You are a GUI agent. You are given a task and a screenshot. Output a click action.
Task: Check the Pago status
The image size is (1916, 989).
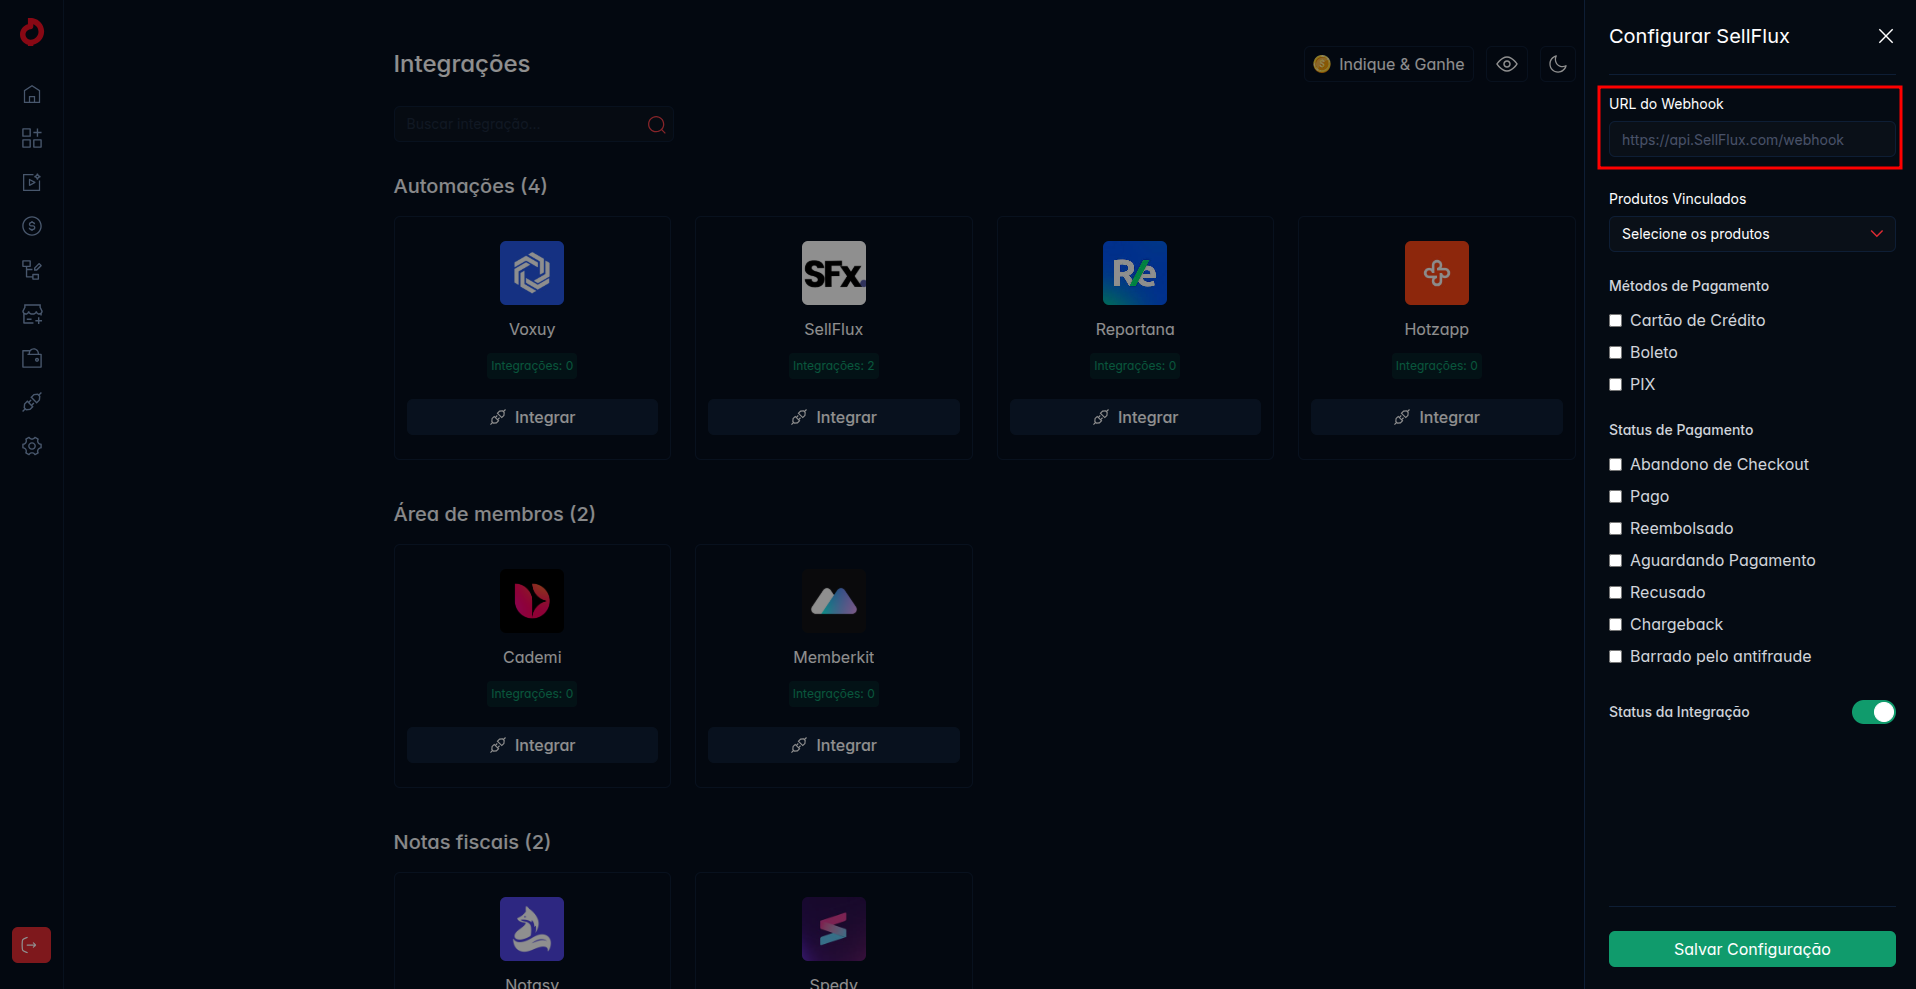1615,497
